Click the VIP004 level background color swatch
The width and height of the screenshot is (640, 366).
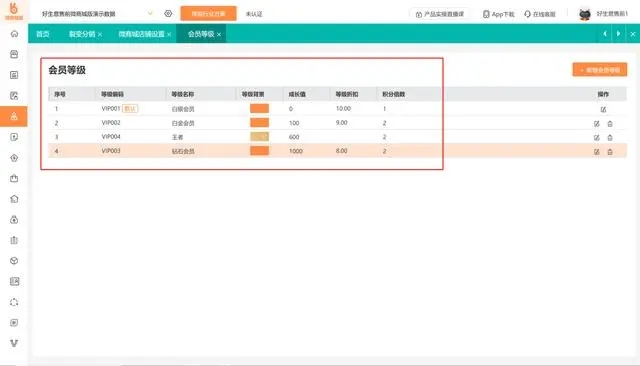(x=259, y=137)
